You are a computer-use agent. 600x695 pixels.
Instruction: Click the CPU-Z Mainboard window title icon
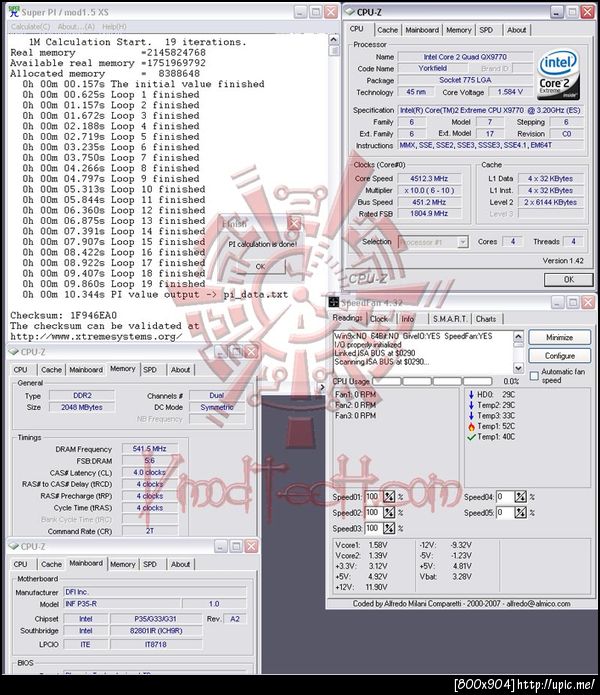(13, 547)
